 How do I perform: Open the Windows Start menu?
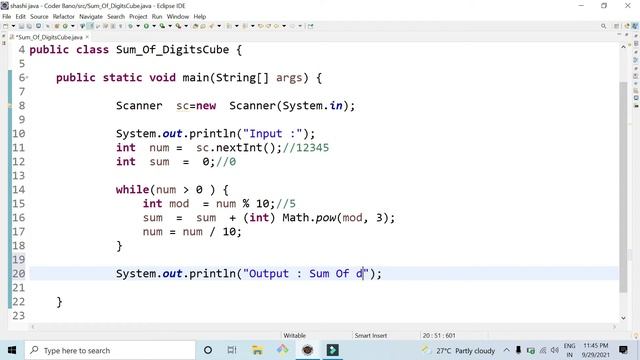click(12, 350)
